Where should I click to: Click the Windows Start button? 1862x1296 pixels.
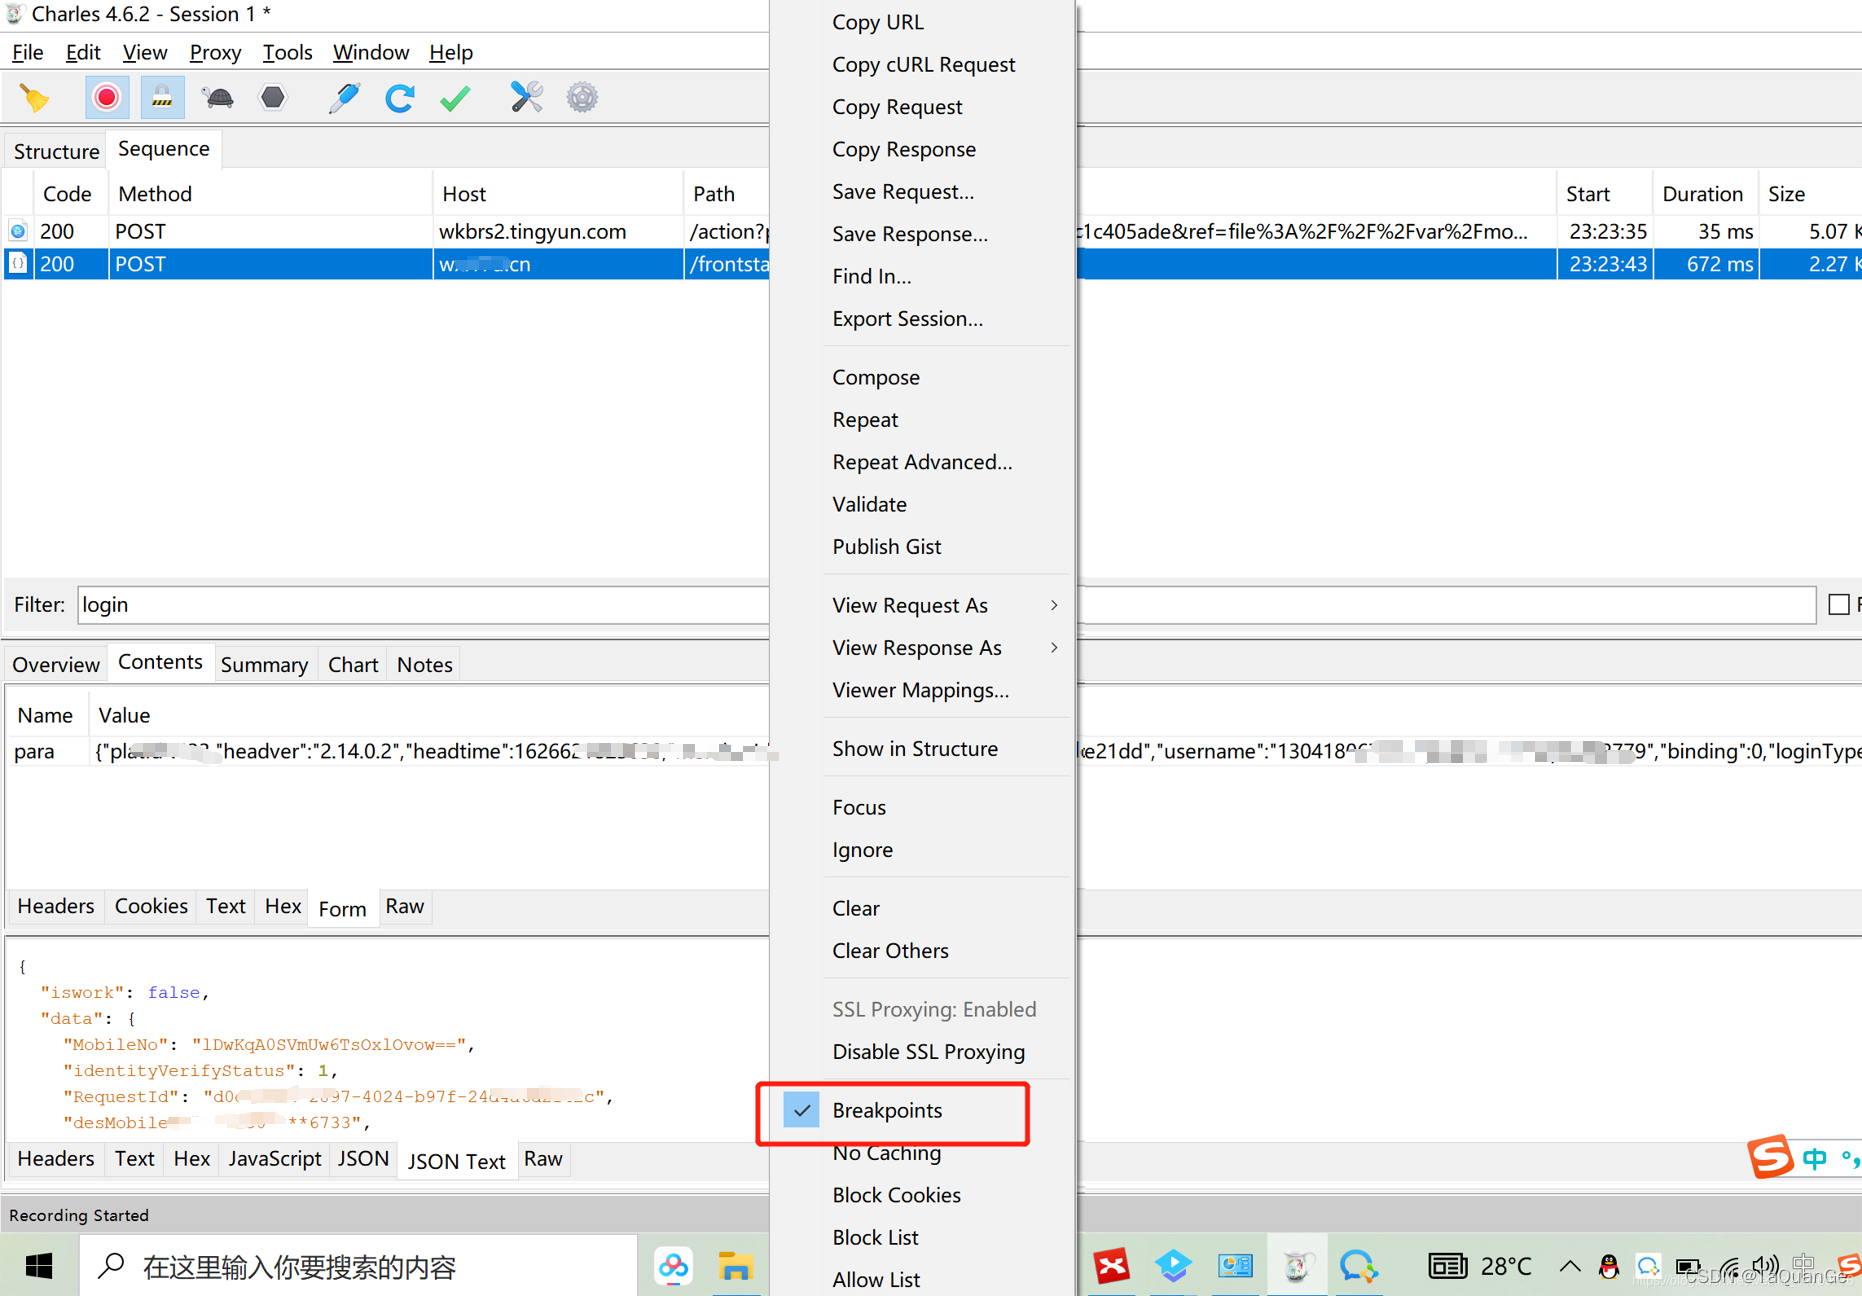point(39,1267)
